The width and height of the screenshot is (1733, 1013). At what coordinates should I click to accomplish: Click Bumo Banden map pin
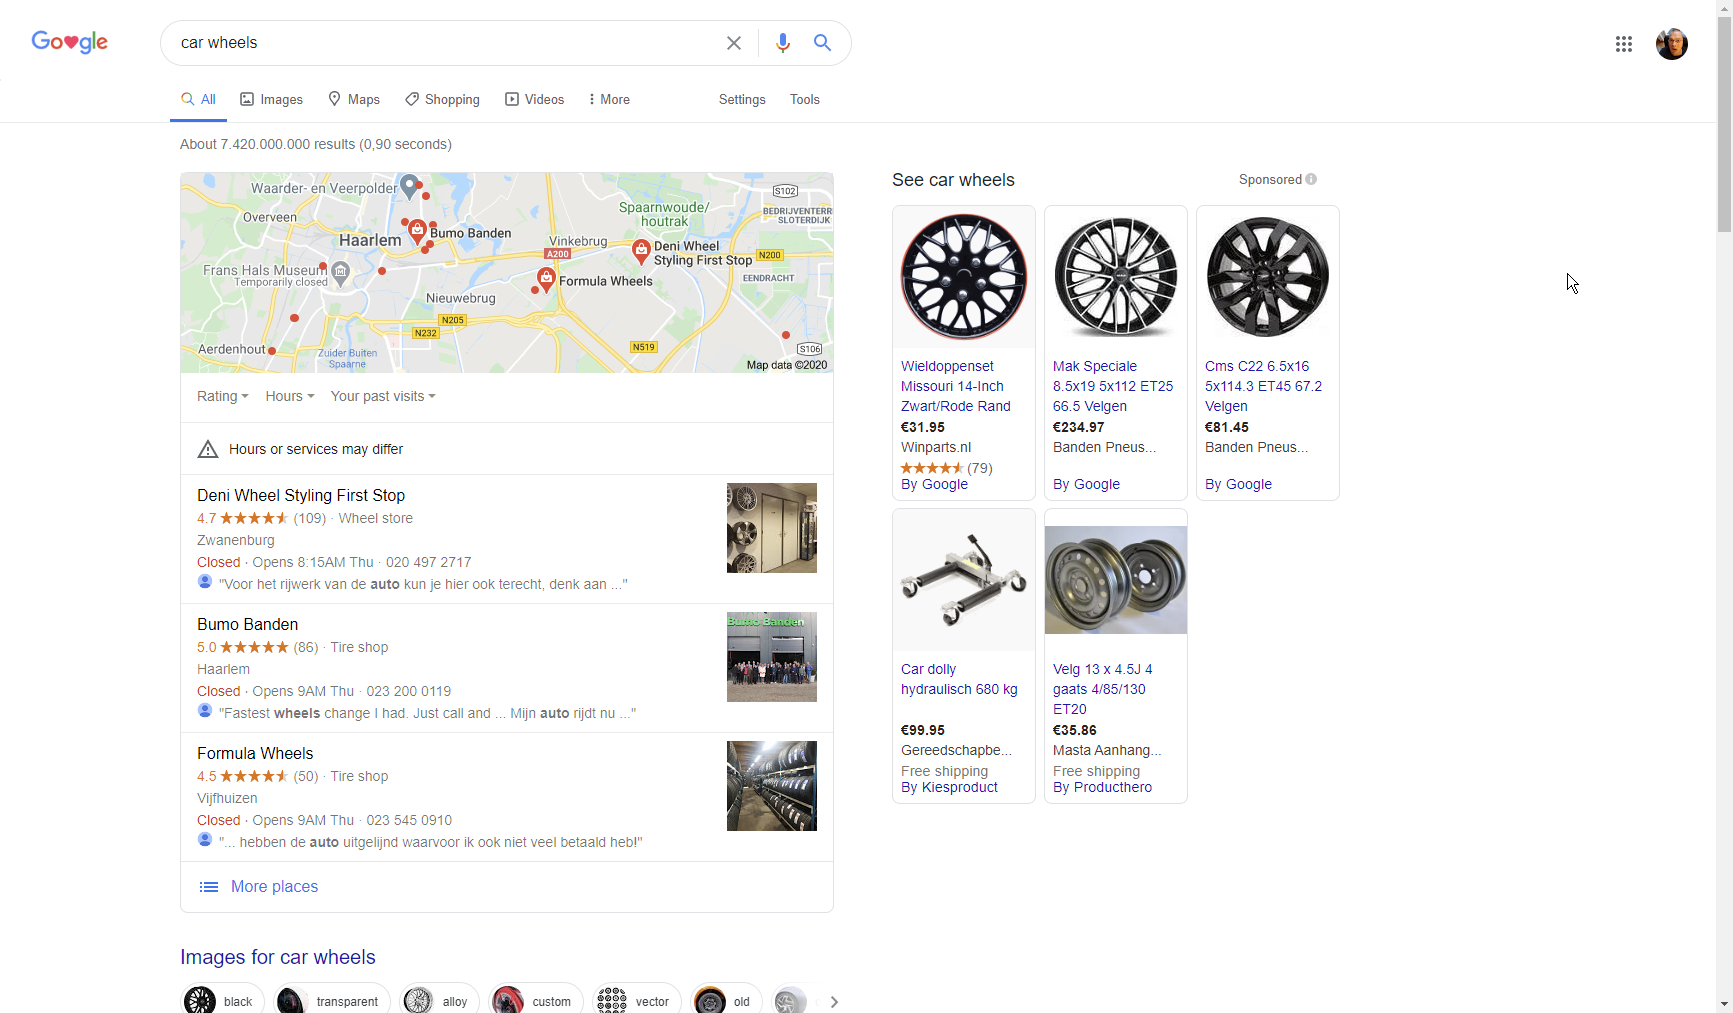point(417,231)
